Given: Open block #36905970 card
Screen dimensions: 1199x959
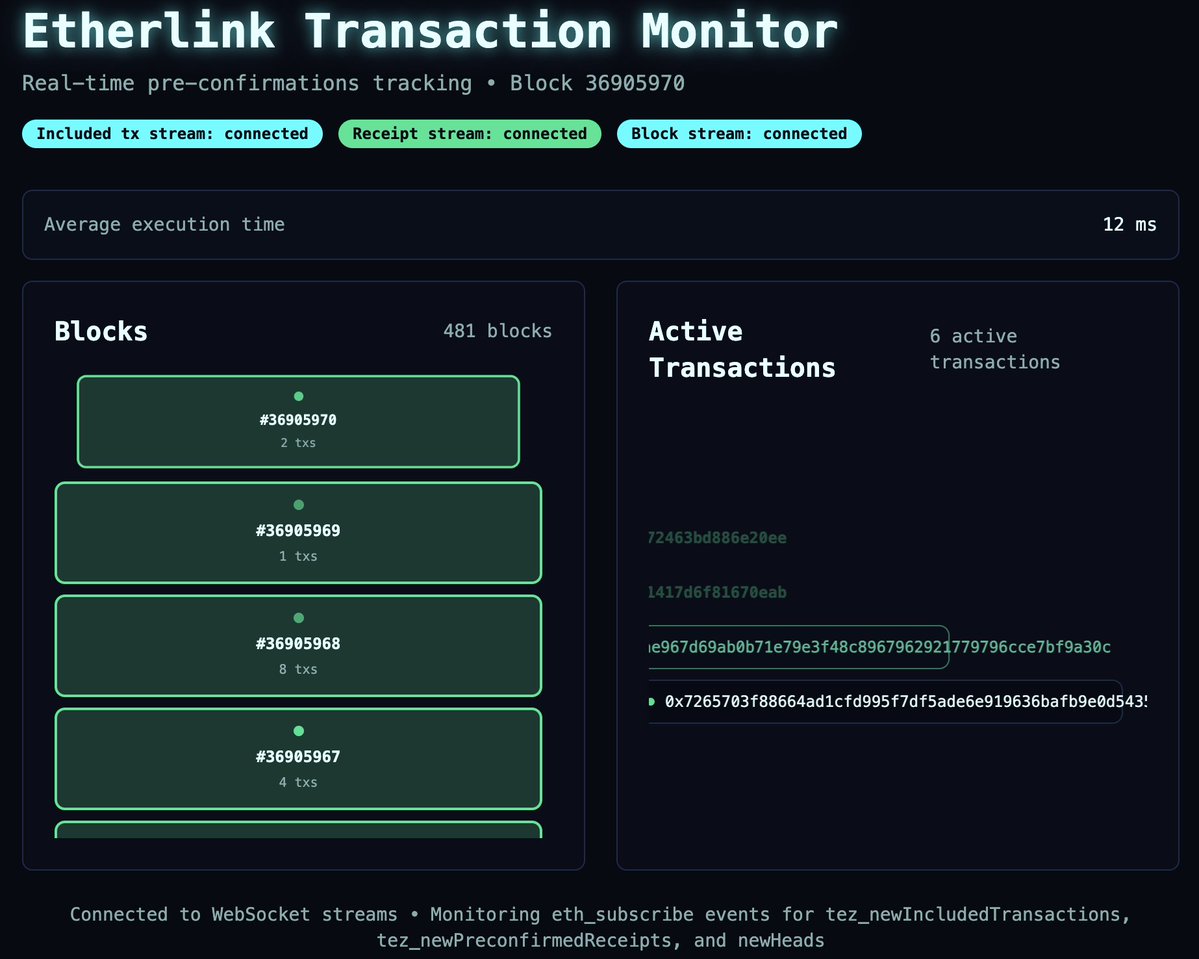Looking at the screenshot, I should 298,421.
